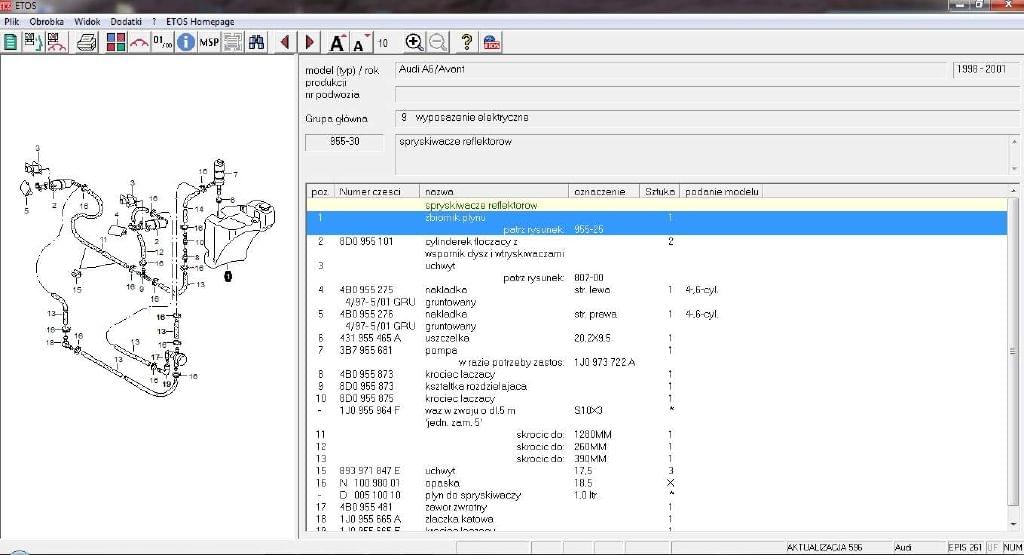Click the red arc toolbar icon
The width and height of the screenshot is (1024, 555).
[139, 43]
